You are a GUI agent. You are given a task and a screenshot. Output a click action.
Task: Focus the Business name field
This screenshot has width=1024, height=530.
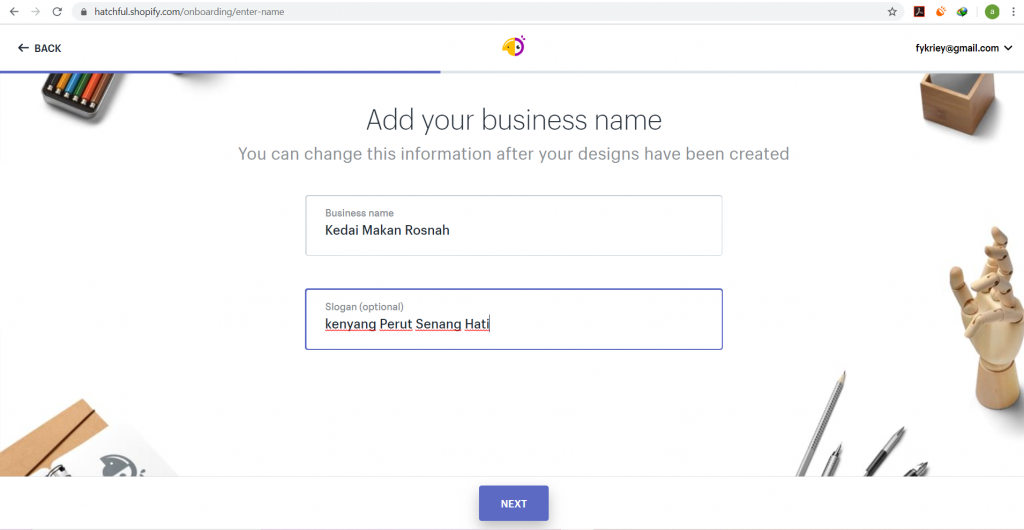click(513, 225)
